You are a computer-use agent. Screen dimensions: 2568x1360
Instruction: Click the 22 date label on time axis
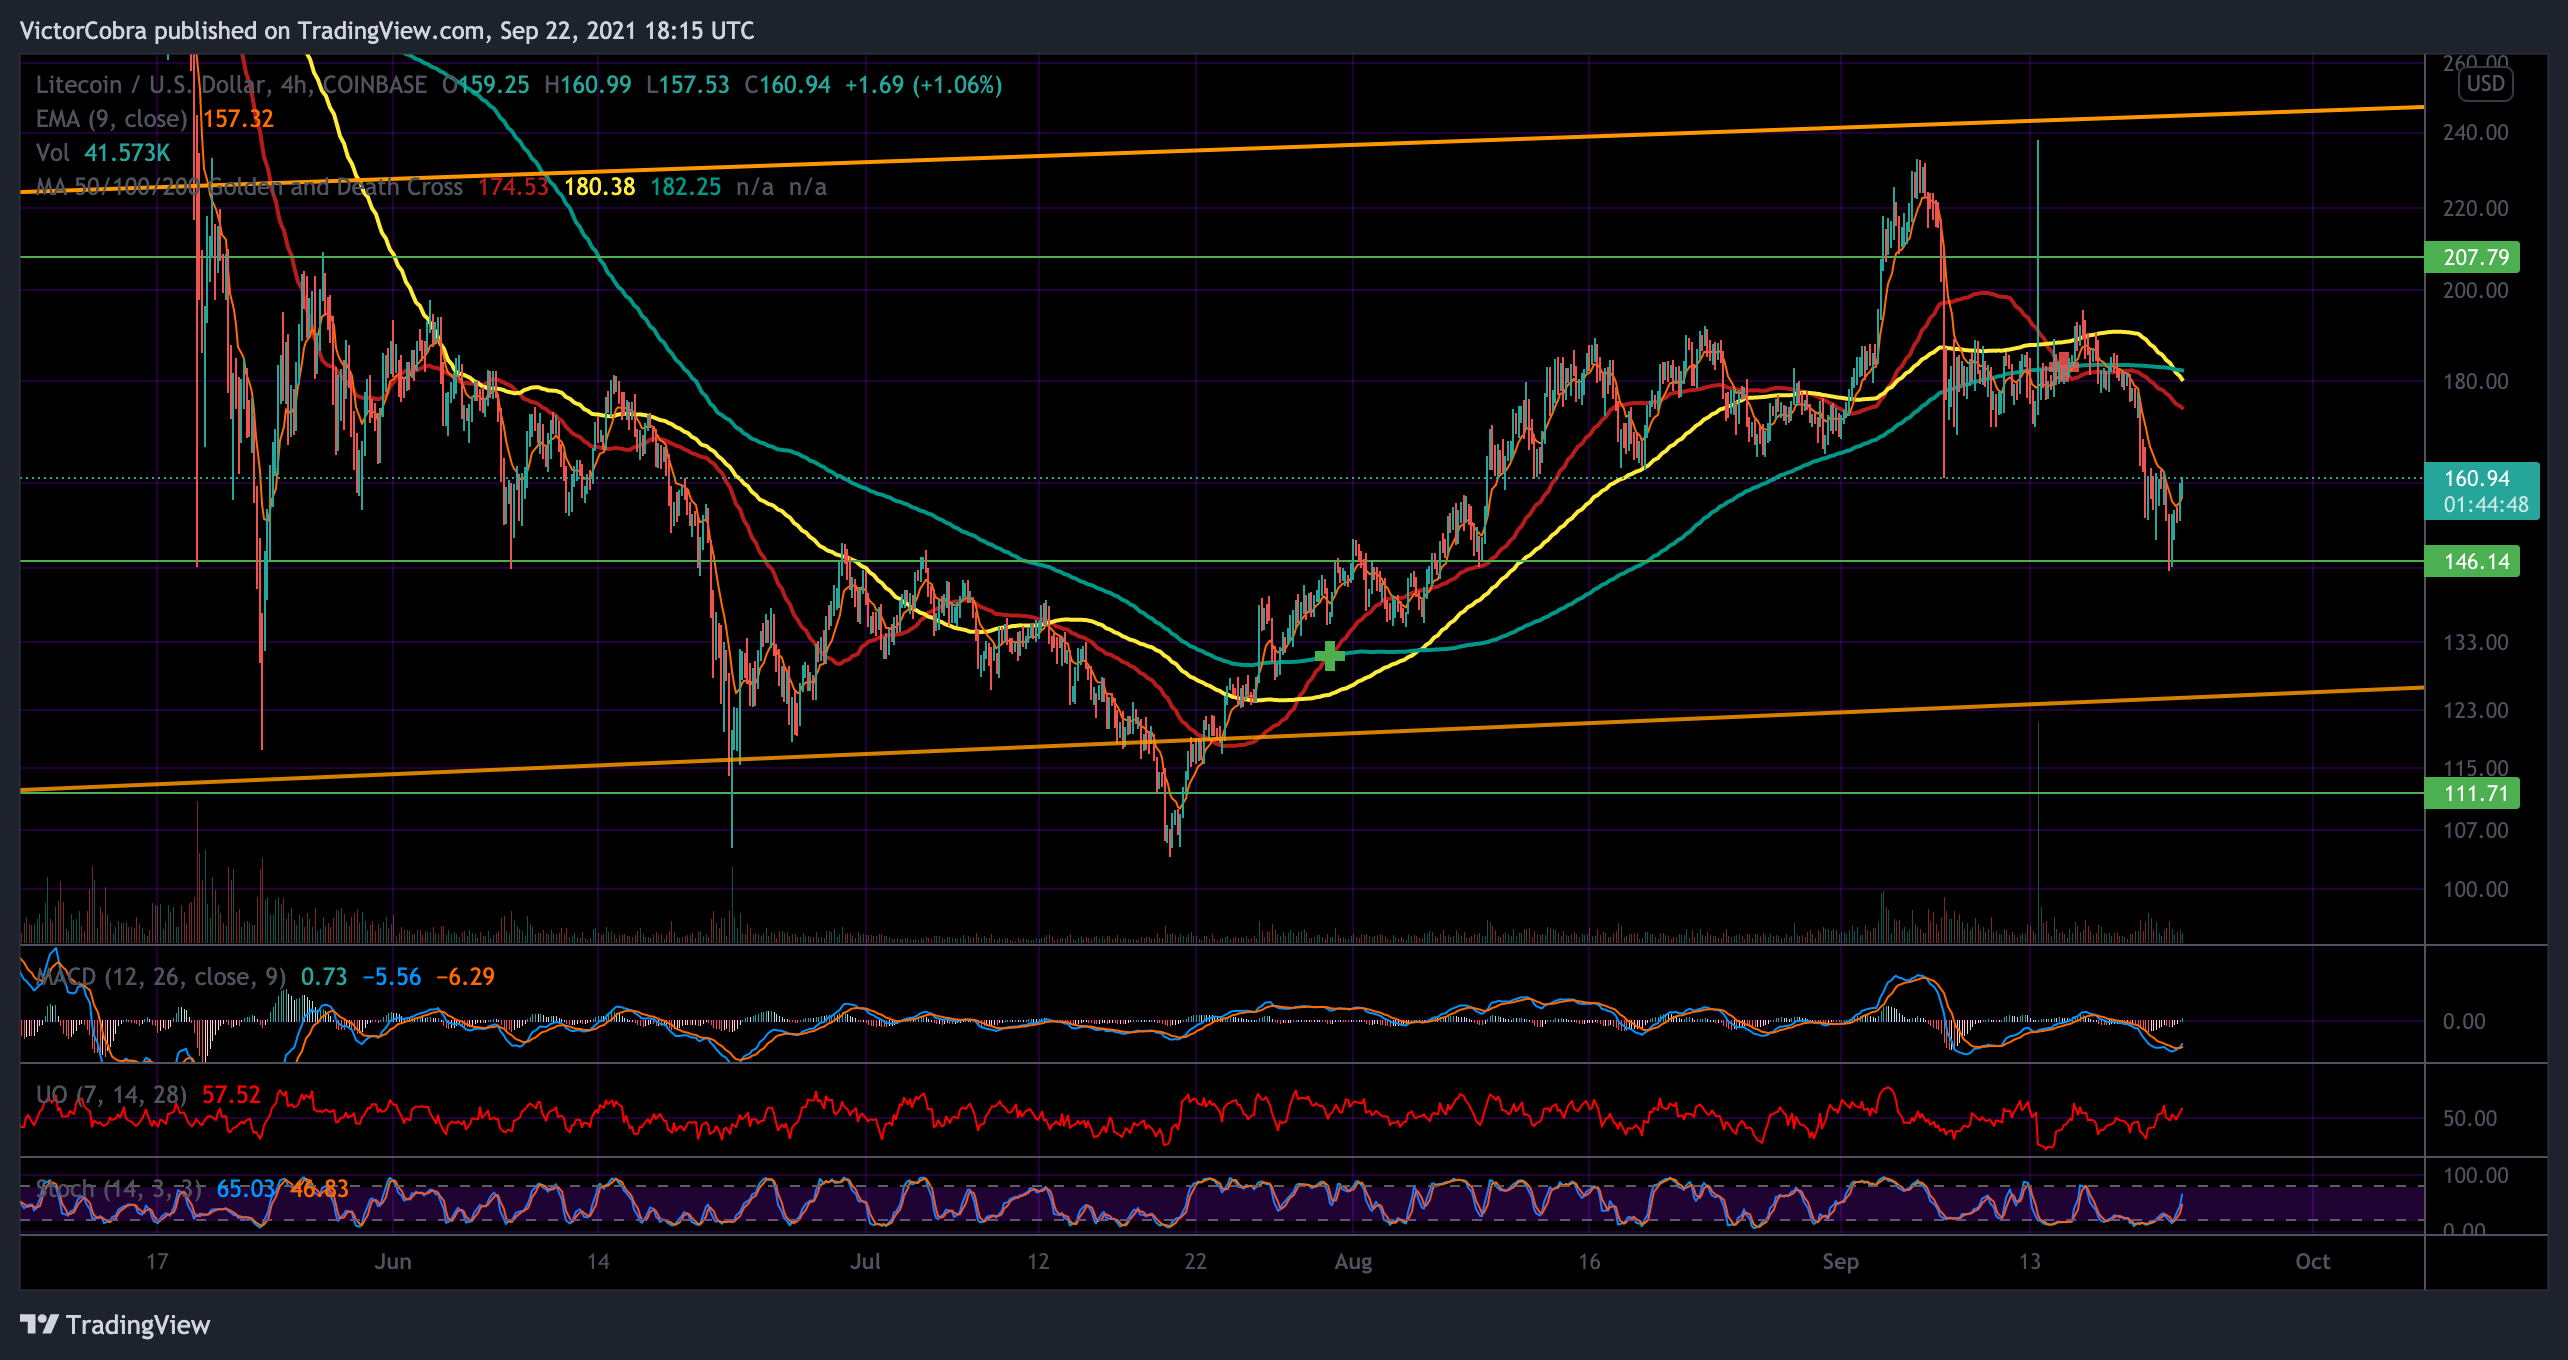(1195, 1262)
